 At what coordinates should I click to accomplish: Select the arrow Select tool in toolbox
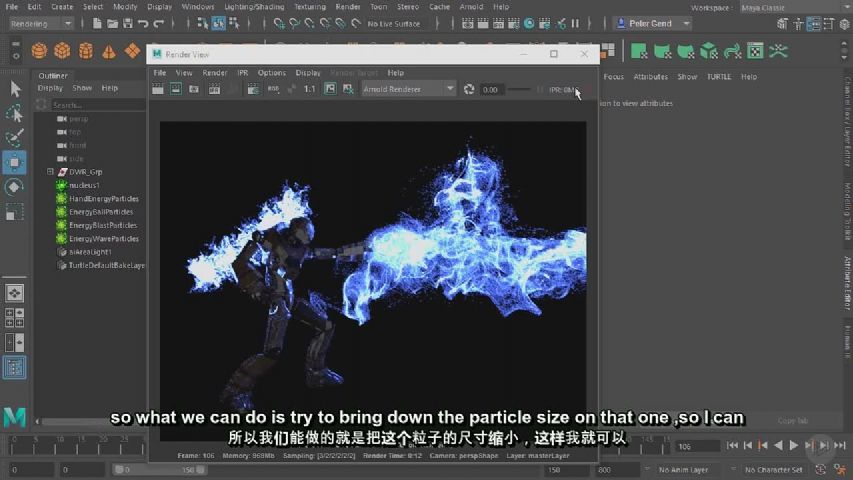[x=15, y=89]
